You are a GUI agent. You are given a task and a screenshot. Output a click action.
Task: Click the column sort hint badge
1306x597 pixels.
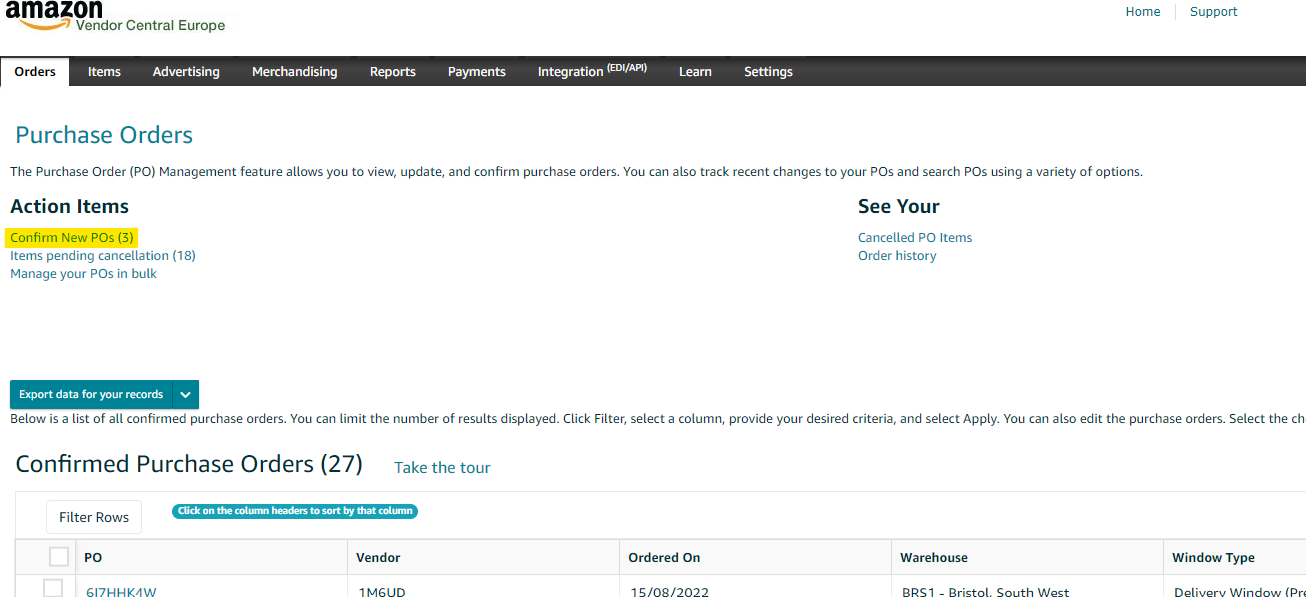point(295,511)
